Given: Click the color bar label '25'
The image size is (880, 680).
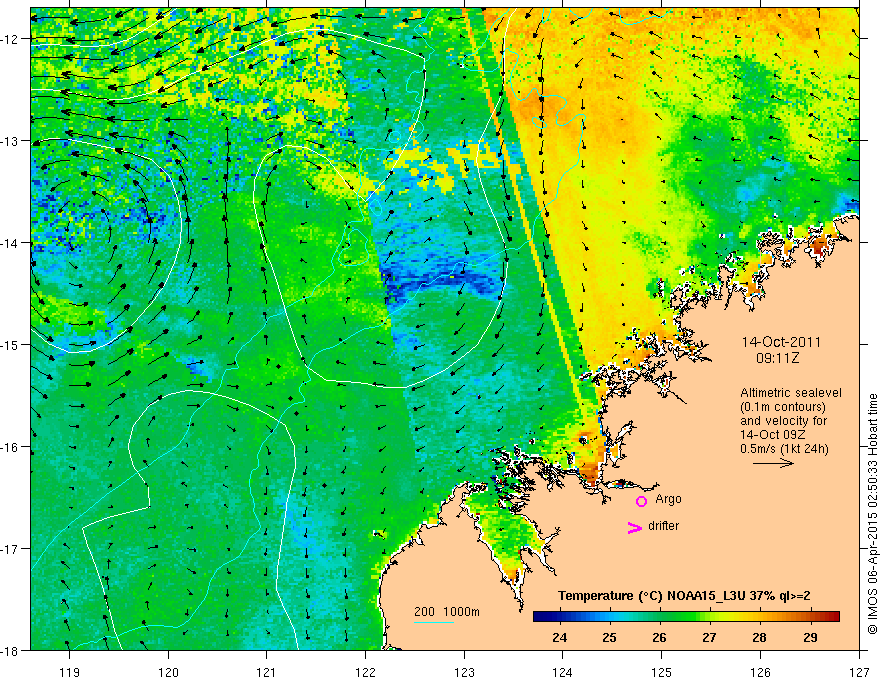Looking at the screenshot, I should [609, 637].
